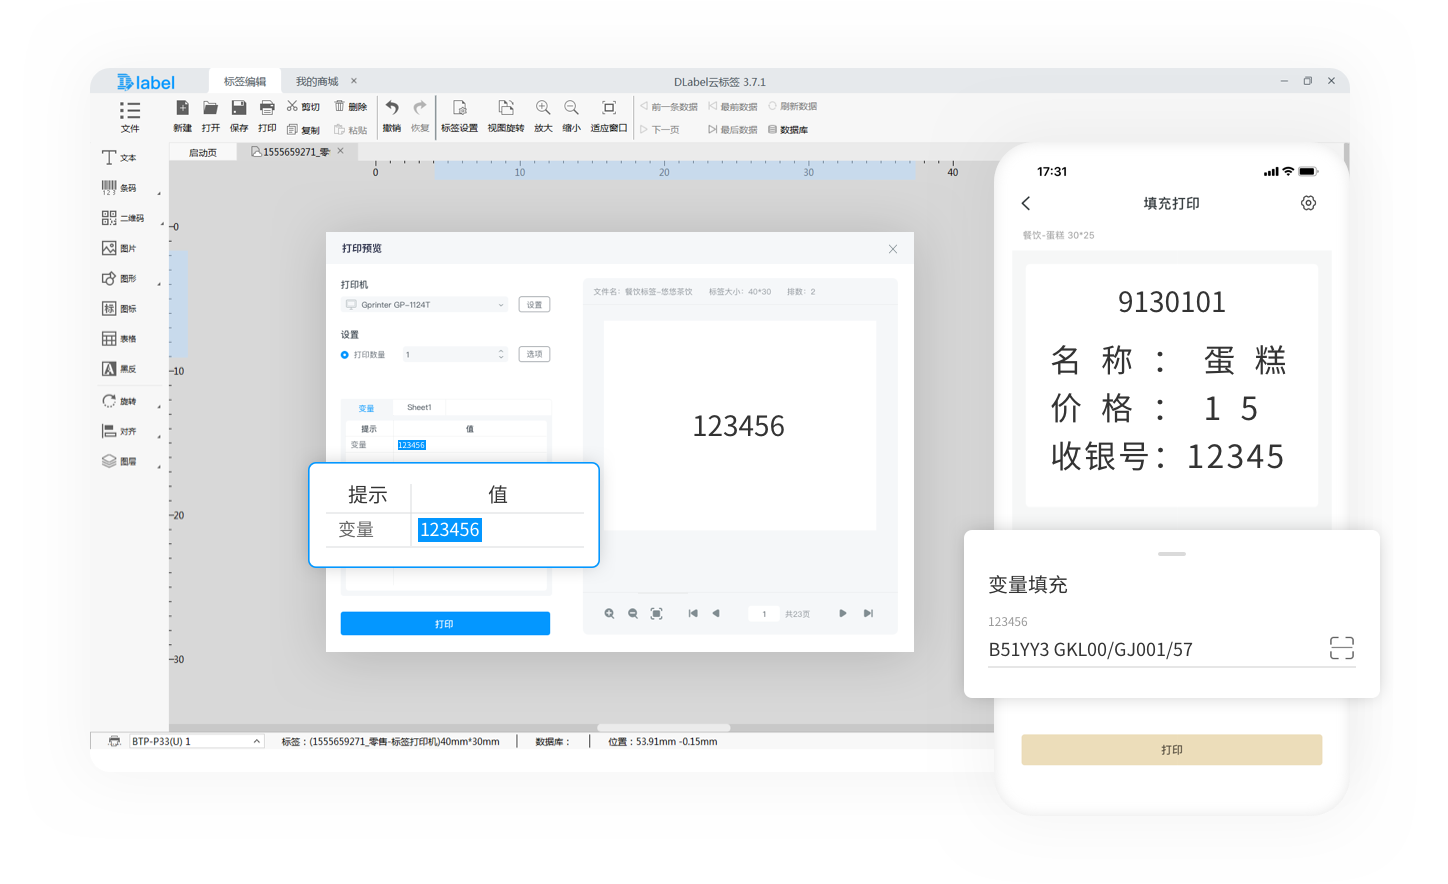Open the phone screen's settings gear
This screenshot has width=1448, height=884.
pos(1308,203)
